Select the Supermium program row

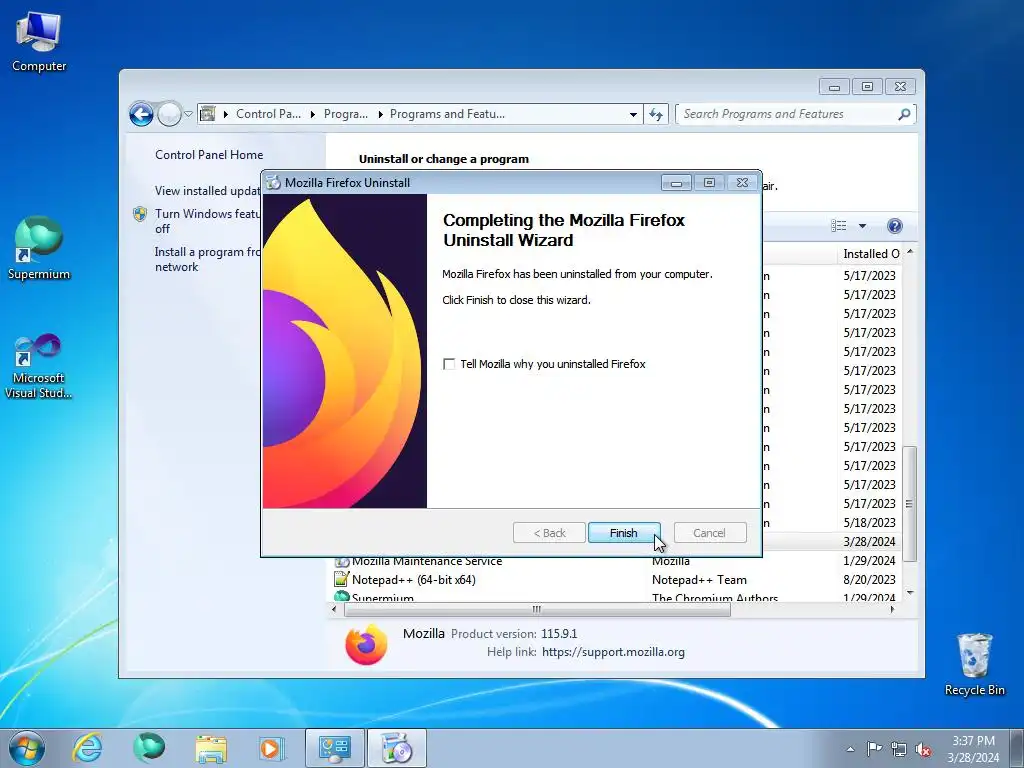(x=614, y=596)
